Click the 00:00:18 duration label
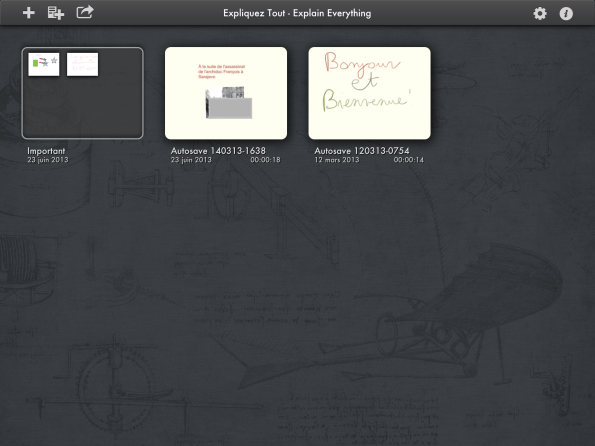 click(x=265, y=160)
